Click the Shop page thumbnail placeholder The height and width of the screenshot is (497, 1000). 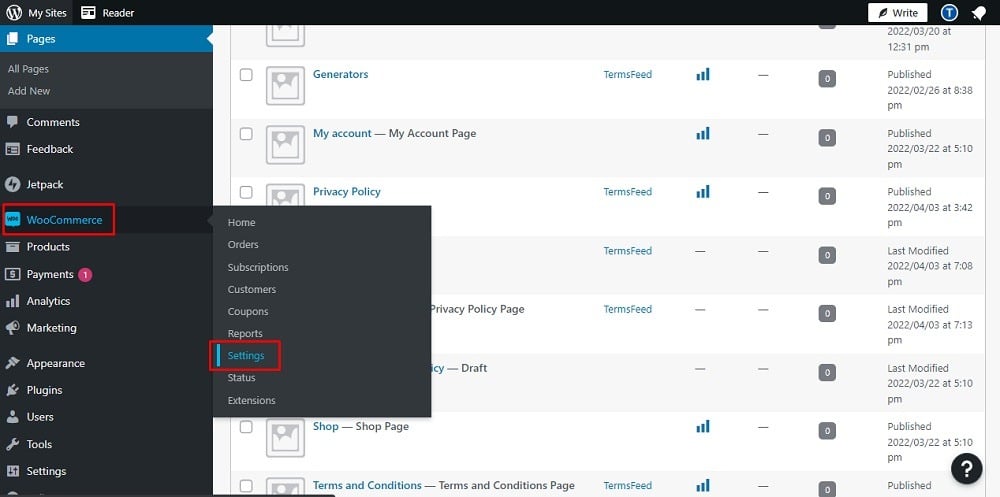point(285,438)
